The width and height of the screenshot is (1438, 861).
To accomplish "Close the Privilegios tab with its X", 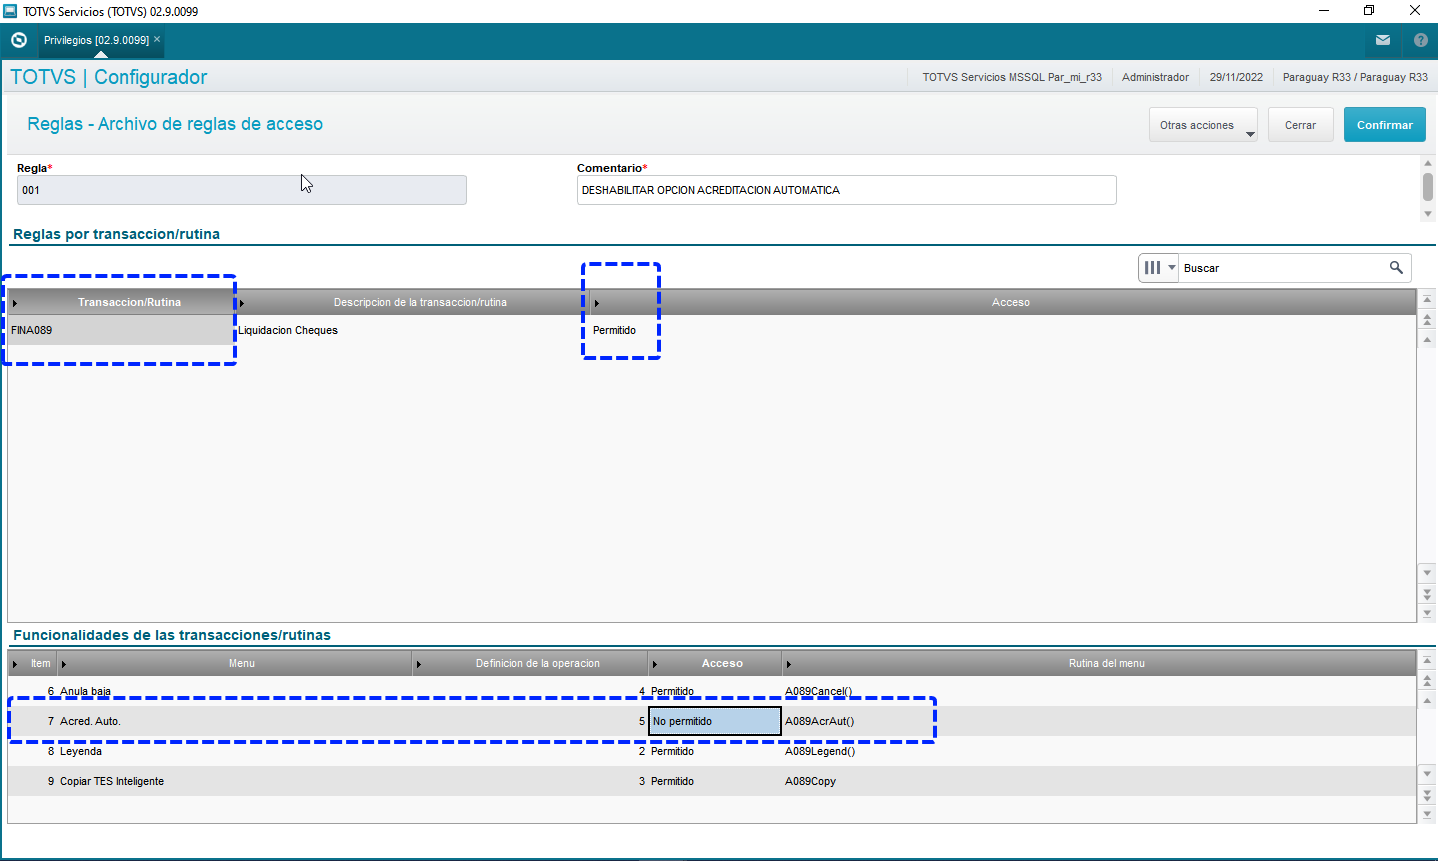I will pos(157,40).
